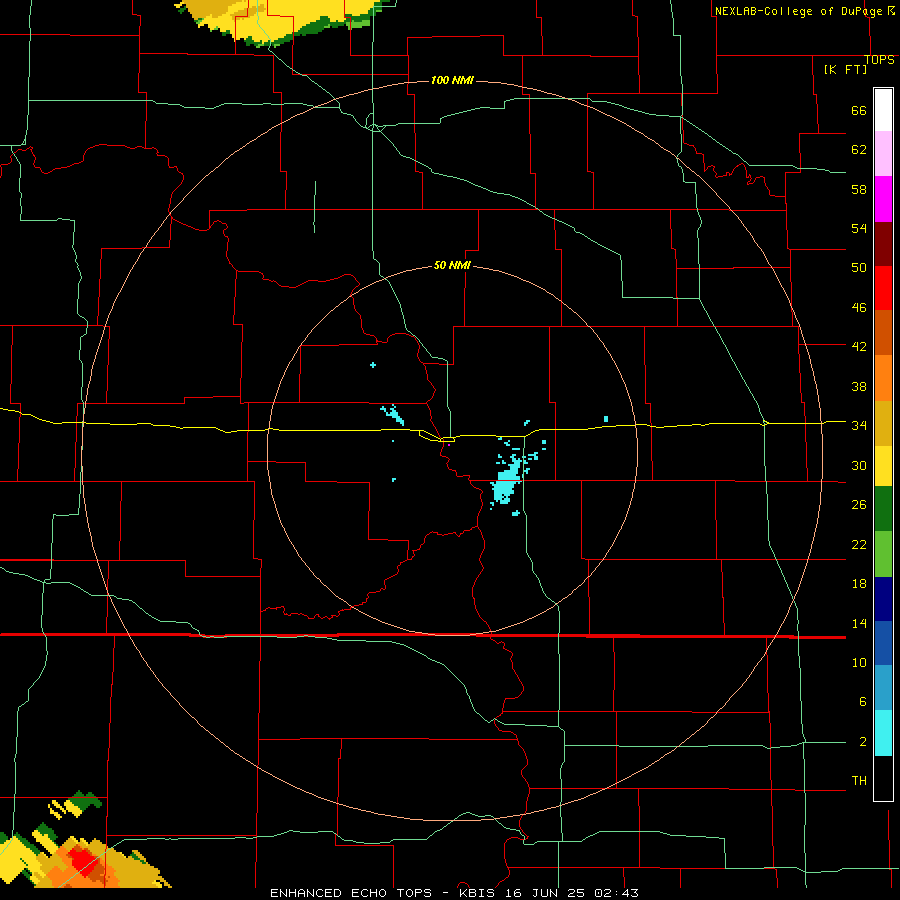
Task: Click the bright red 50 kft swatch
Action: click(x=883, y=288)
